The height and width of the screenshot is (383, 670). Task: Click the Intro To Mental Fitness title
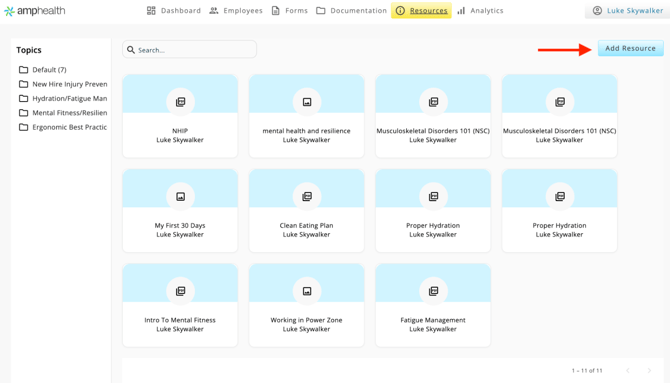180,320
